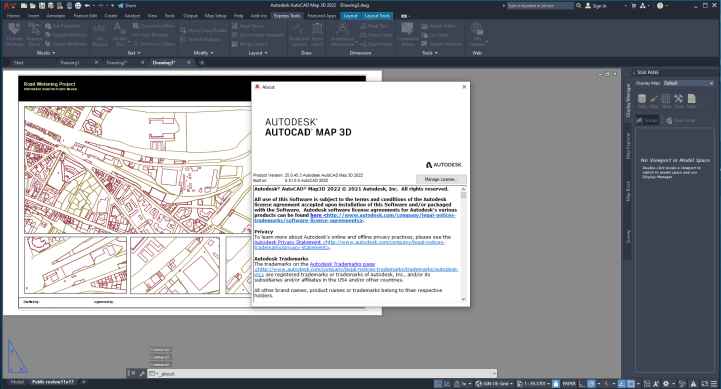Screen dimensions: 721x389
Task: Open the coordinate system dropdown in status bar
Action: 493,383
